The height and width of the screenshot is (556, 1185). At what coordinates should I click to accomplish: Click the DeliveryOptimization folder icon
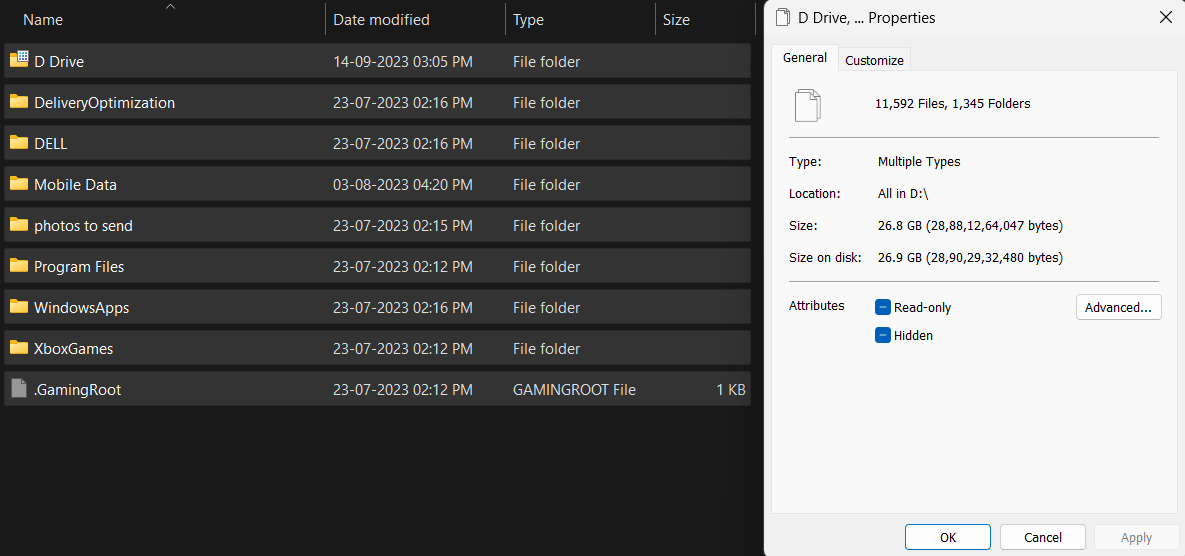[x=19, y=102]
